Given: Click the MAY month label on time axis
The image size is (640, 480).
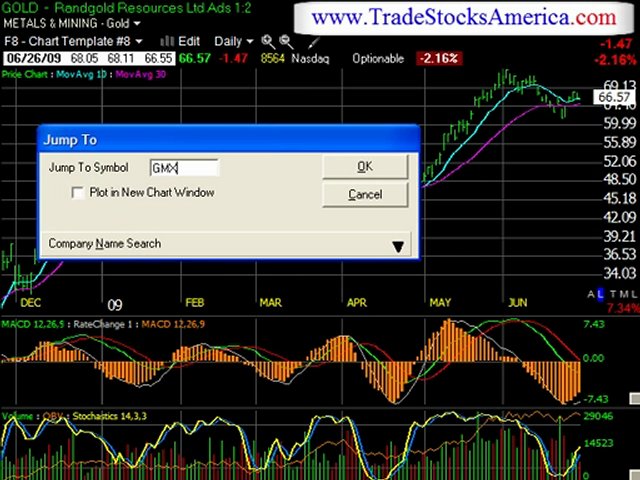Looking at the screenshot, I should tap(440, 303).
